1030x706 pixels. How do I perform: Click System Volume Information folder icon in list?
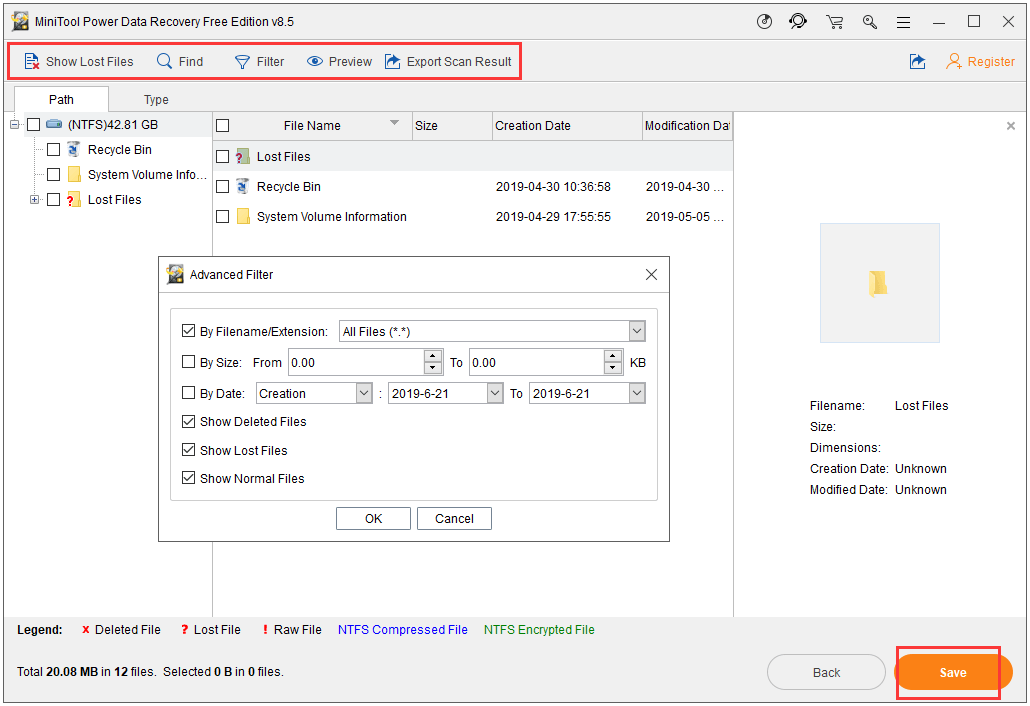(243, 216)
